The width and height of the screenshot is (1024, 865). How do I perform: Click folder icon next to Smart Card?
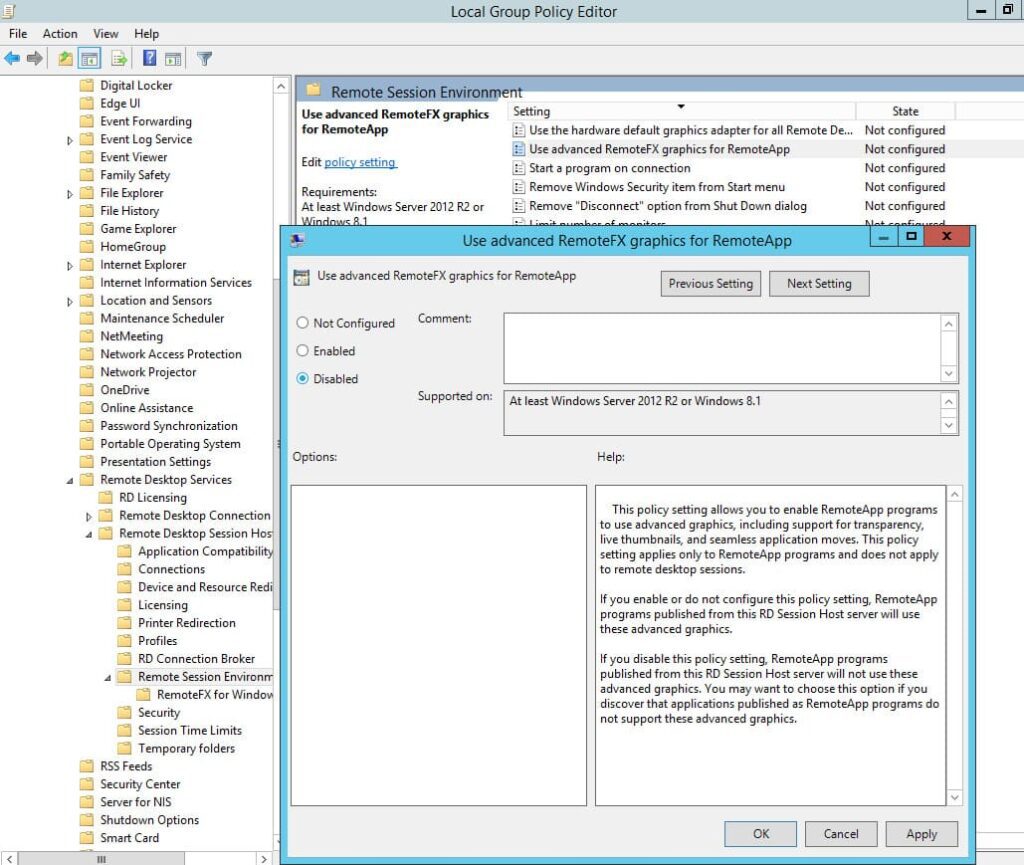[86, 838]
